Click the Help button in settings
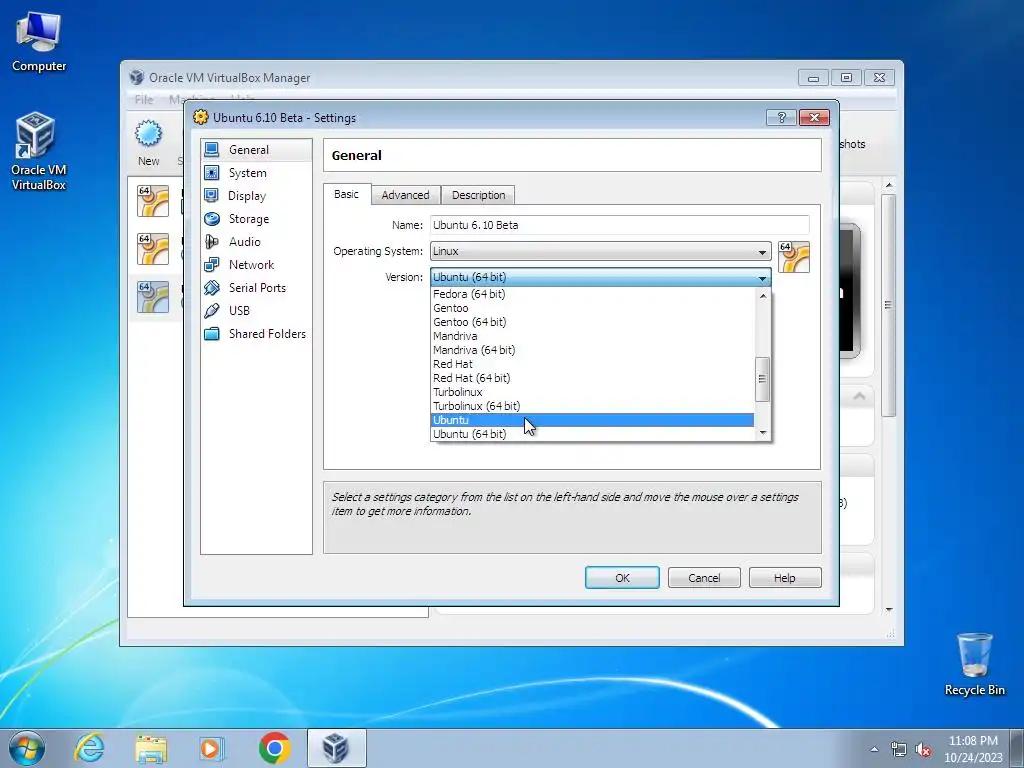The width and height of the screenshot is (1024, 768). [x=784, y=578]
